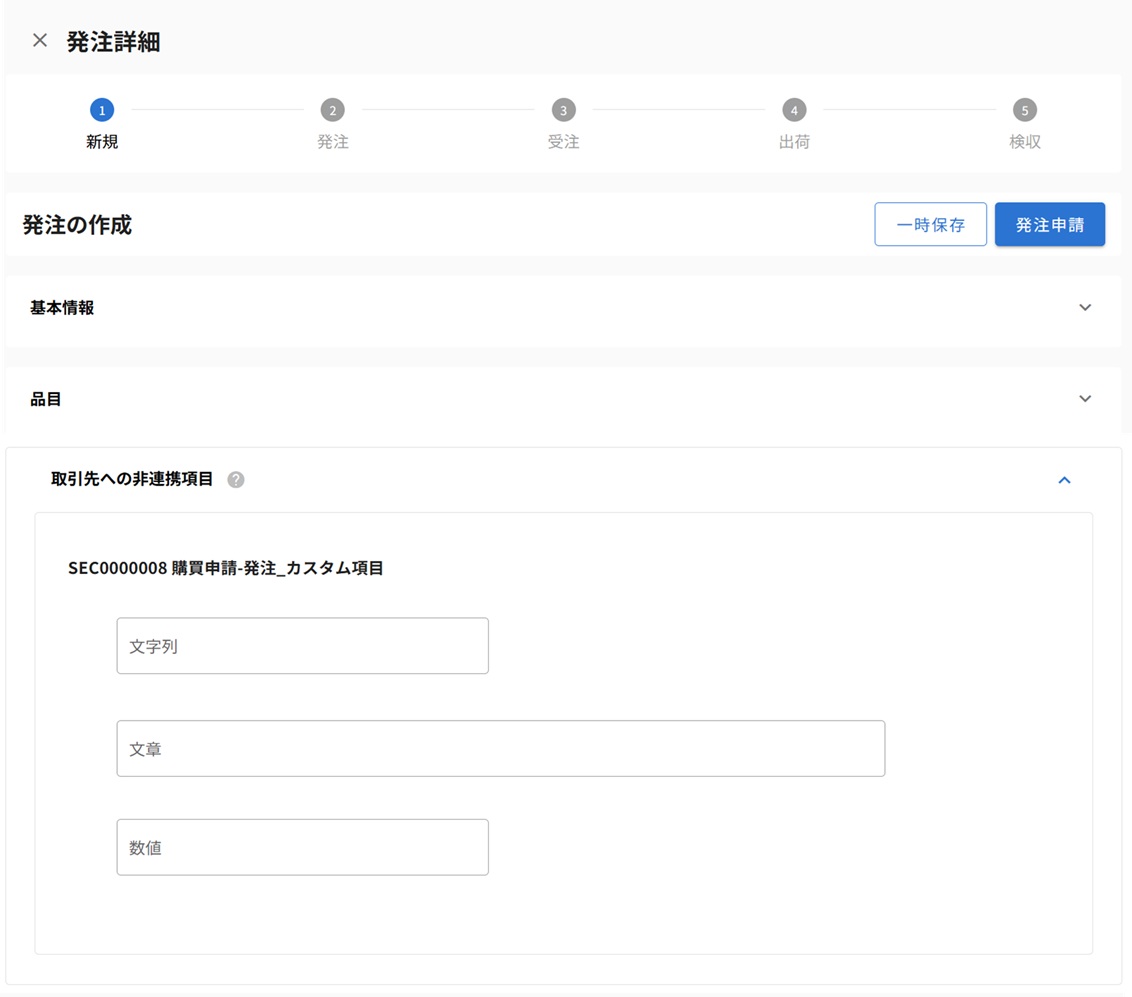Focus the 文字列 text field
Screen dimensions: 1132x997
click(x=302, y=646)
